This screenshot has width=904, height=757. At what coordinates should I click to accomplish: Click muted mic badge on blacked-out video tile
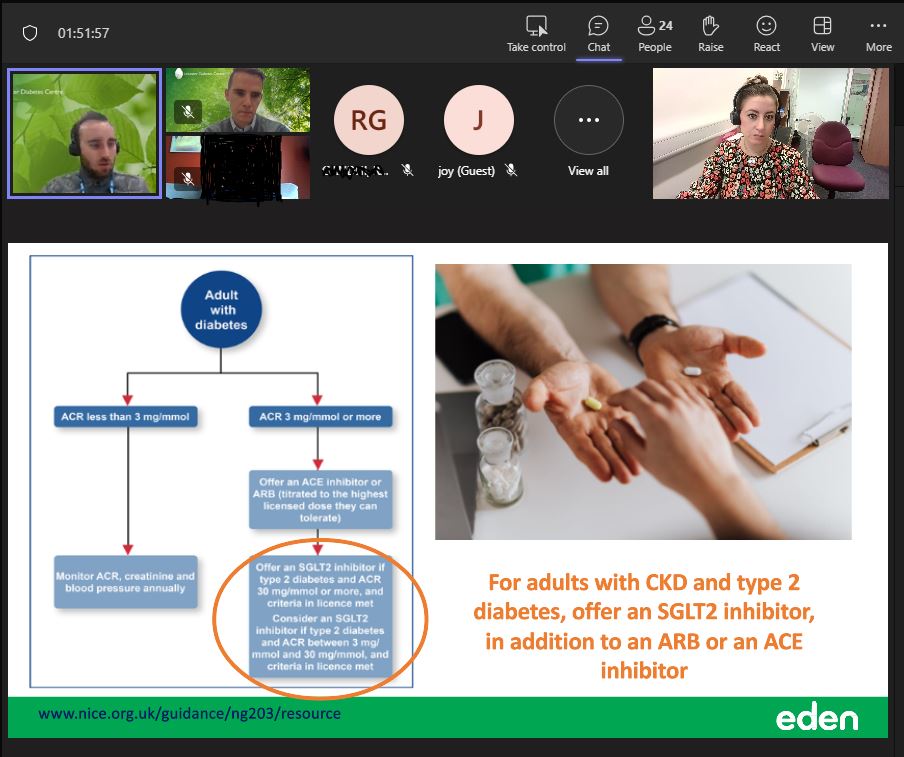pos(188,178)
